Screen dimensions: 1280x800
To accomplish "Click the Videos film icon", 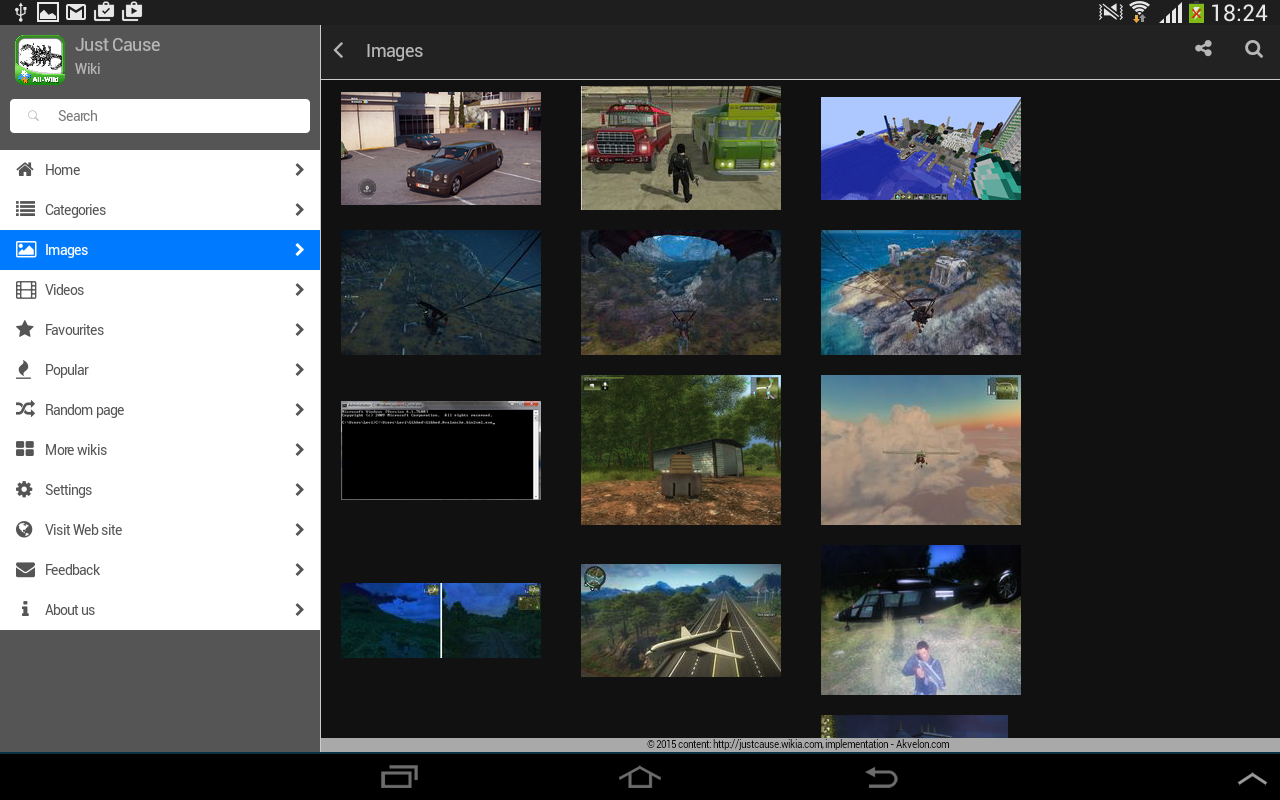I will tap(25, 290).
